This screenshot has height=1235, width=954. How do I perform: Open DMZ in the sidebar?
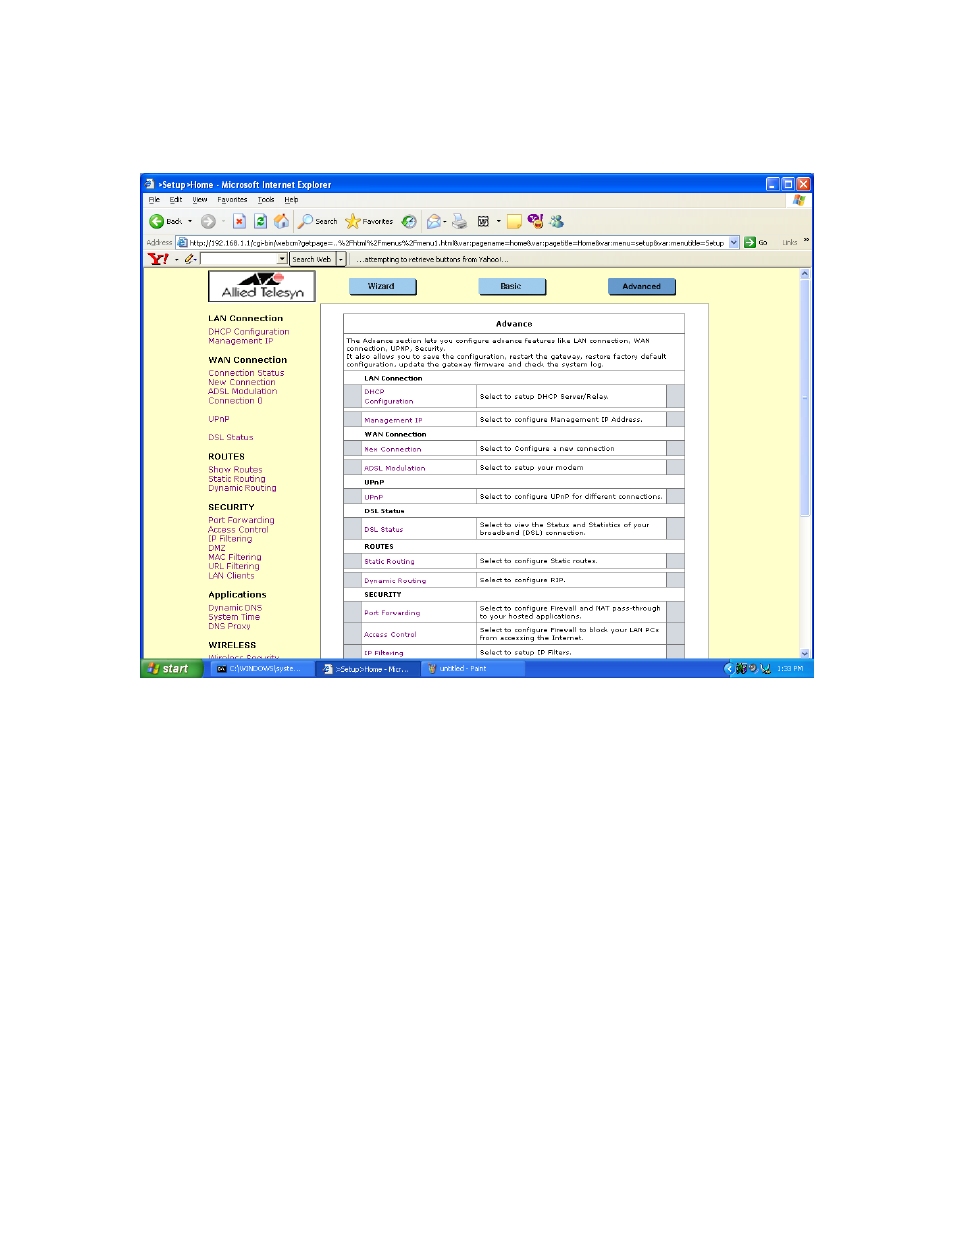click(x=217, y=548)
